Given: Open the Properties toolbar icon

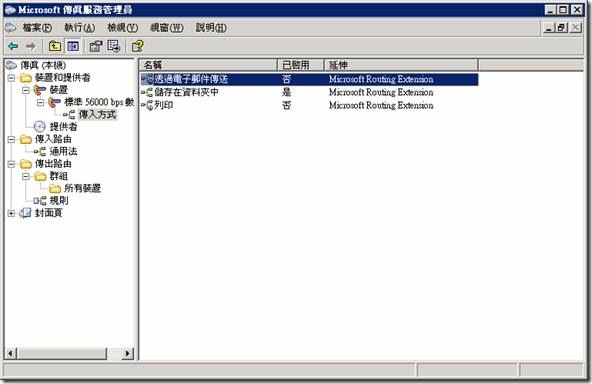Looking at the screenshot, I should 96,46.
